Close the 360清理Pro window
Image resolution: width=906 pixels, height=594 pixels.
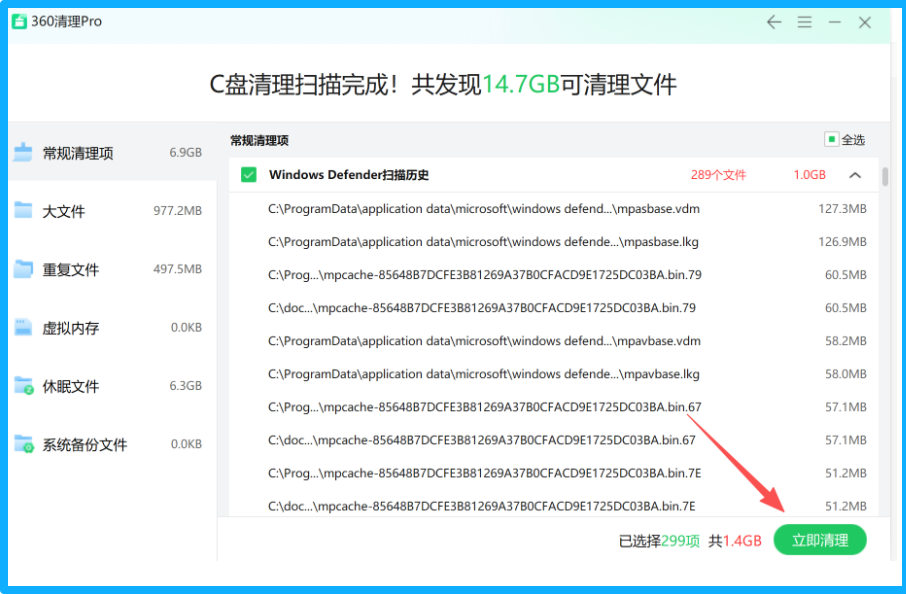864,23
